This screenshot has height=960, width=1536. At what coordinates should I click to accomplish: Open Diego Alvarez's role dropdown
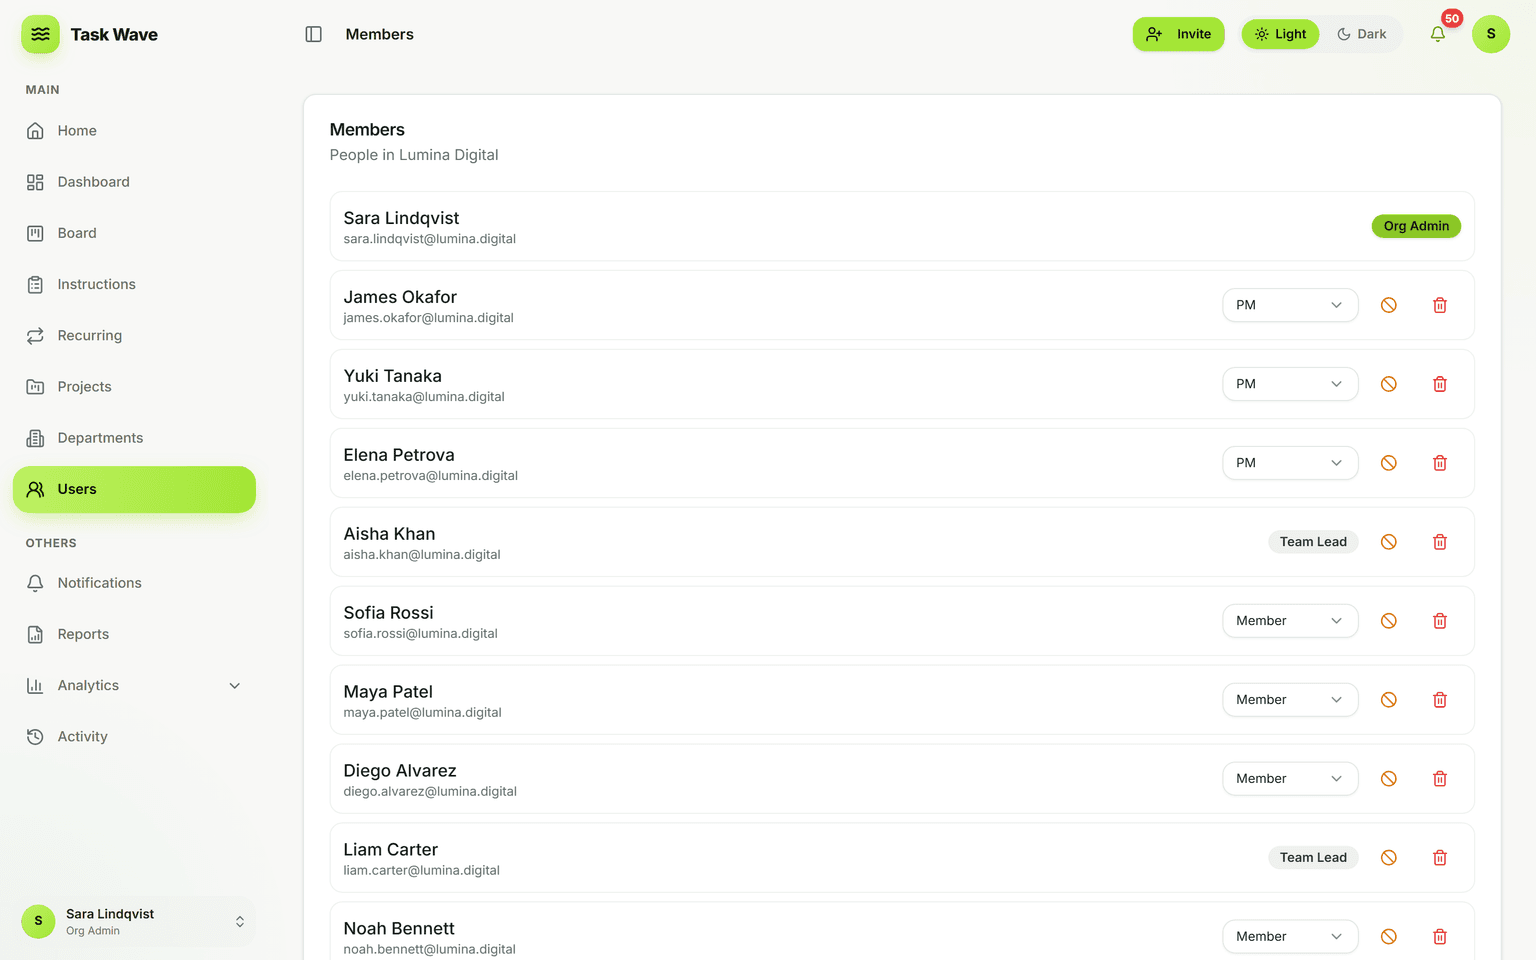tap(1290, 779)
